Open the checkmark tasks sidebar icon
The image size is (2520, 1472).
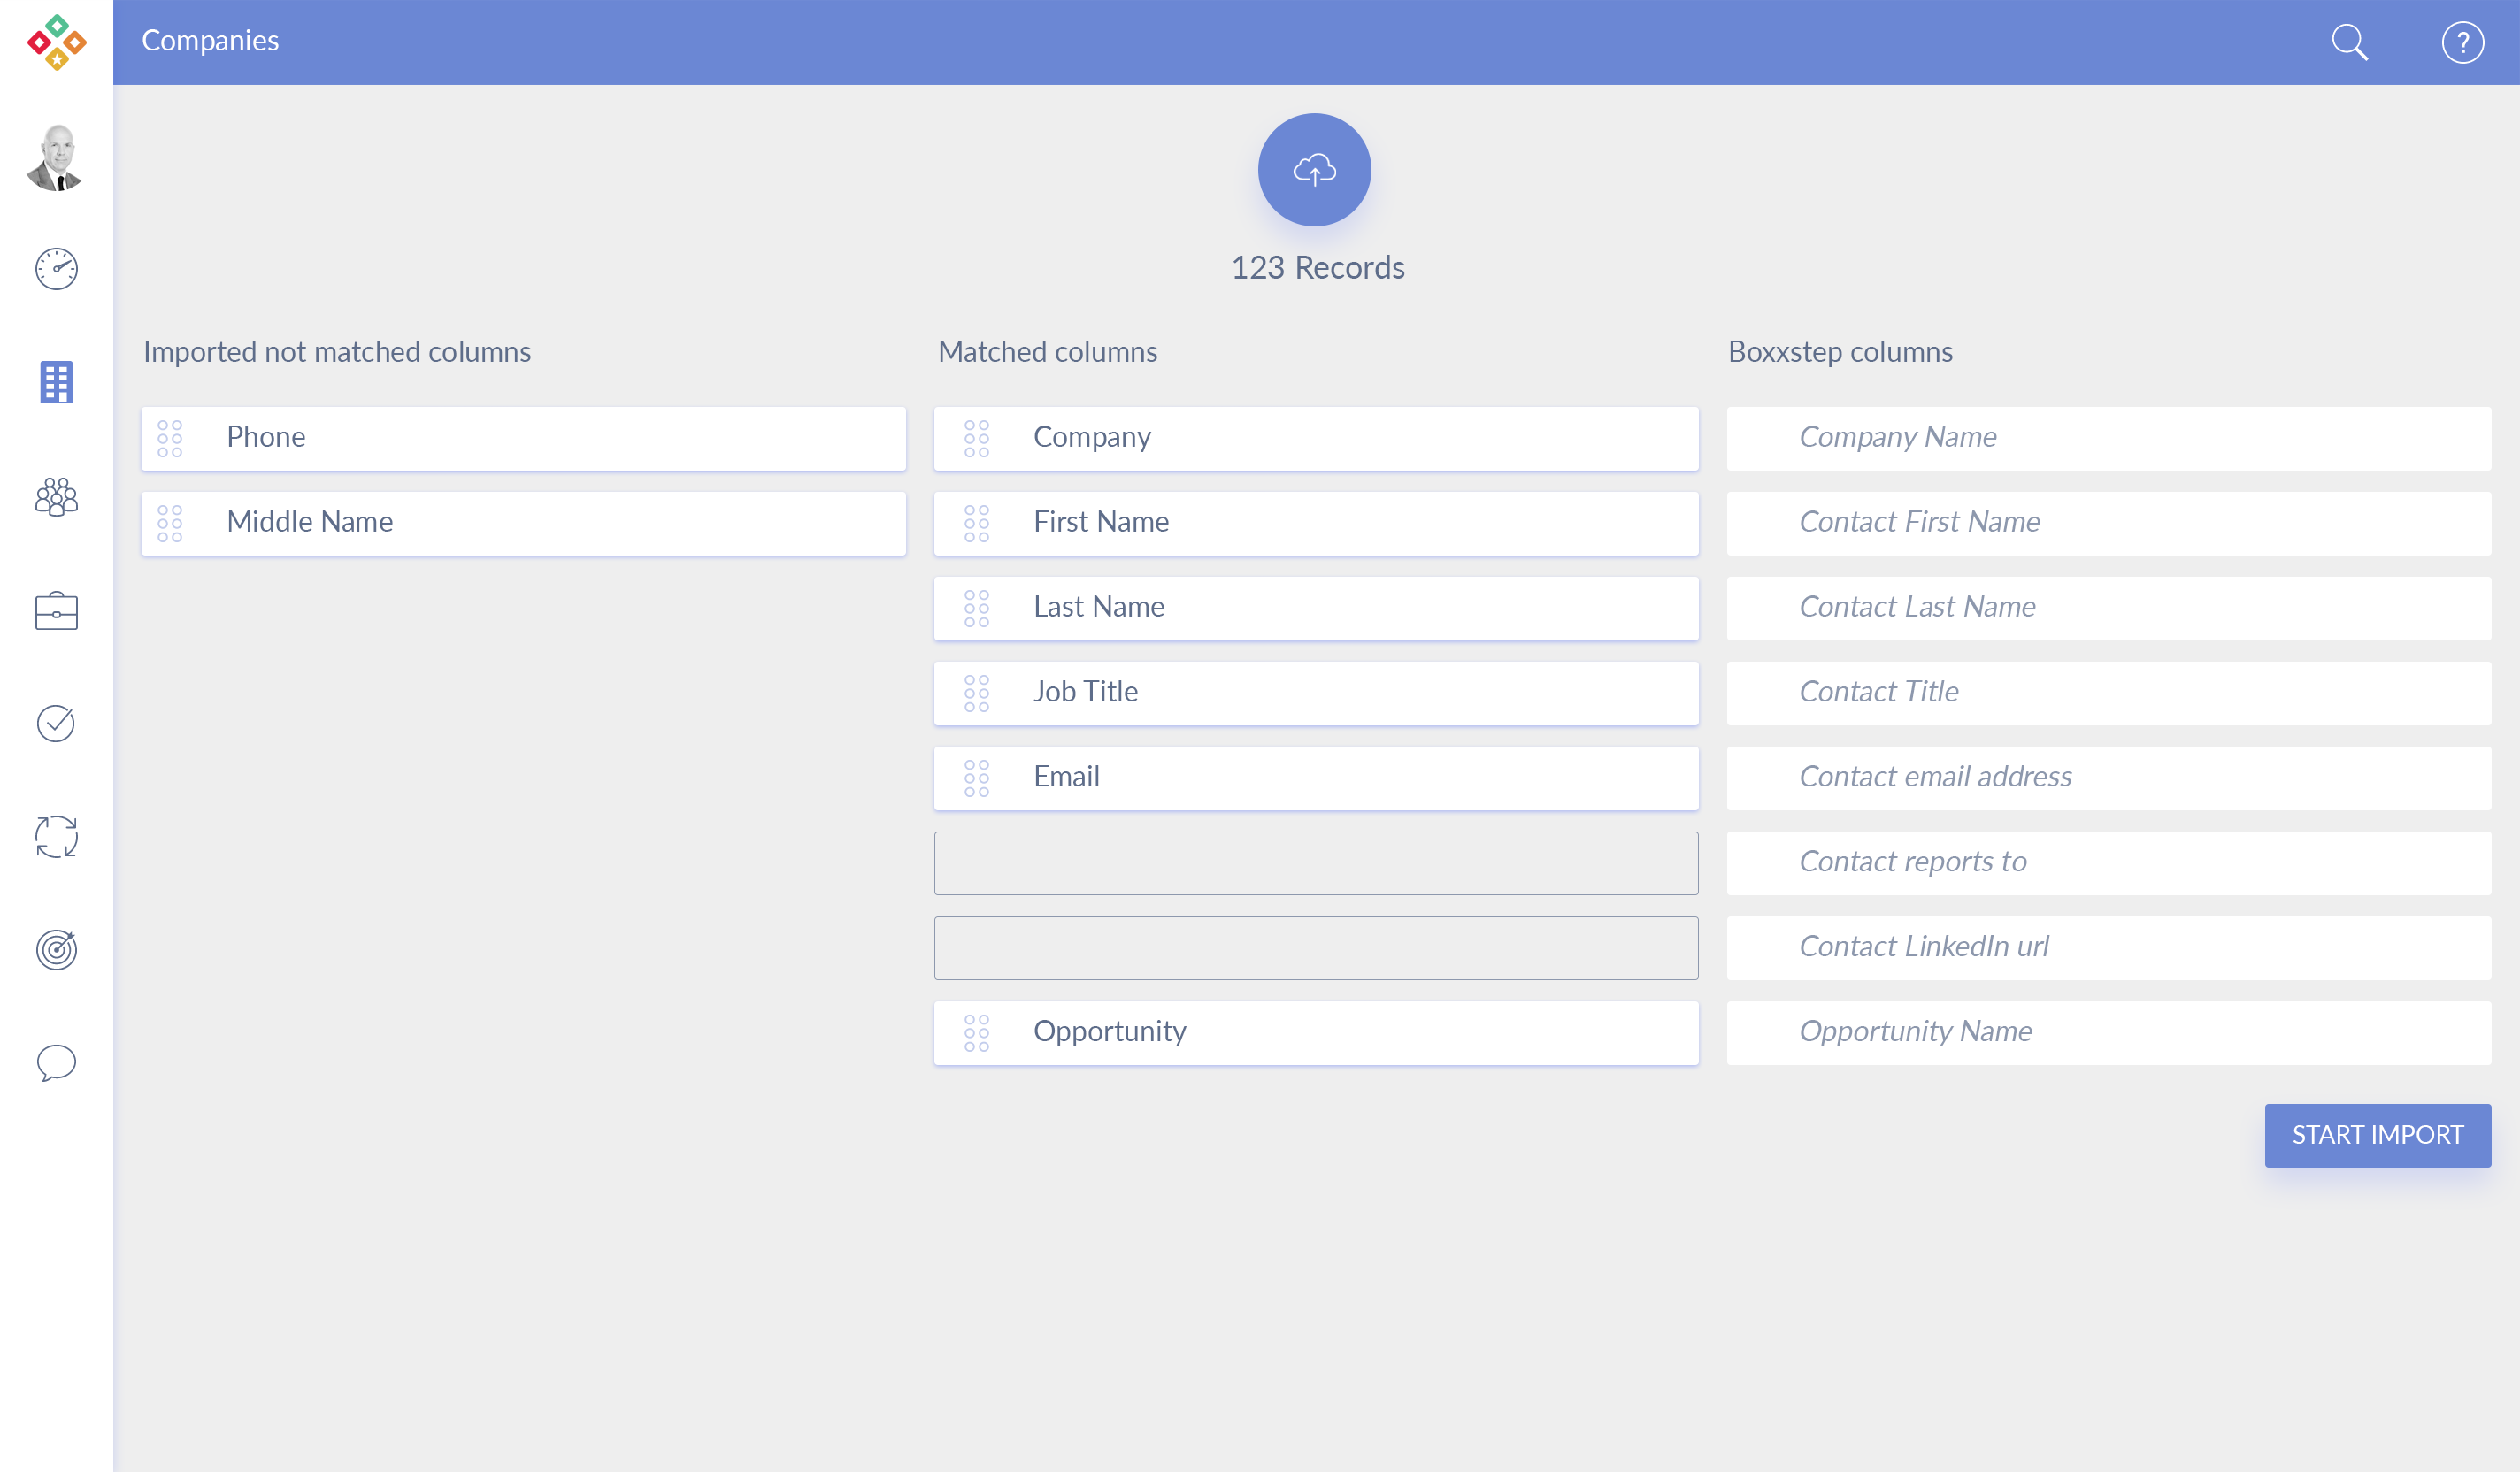tap(56, 723)
